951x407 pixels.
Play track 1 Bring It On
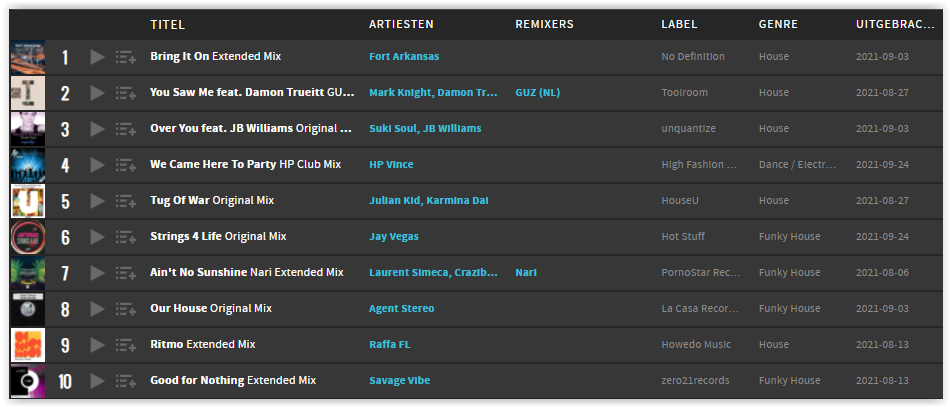[97, 57]
